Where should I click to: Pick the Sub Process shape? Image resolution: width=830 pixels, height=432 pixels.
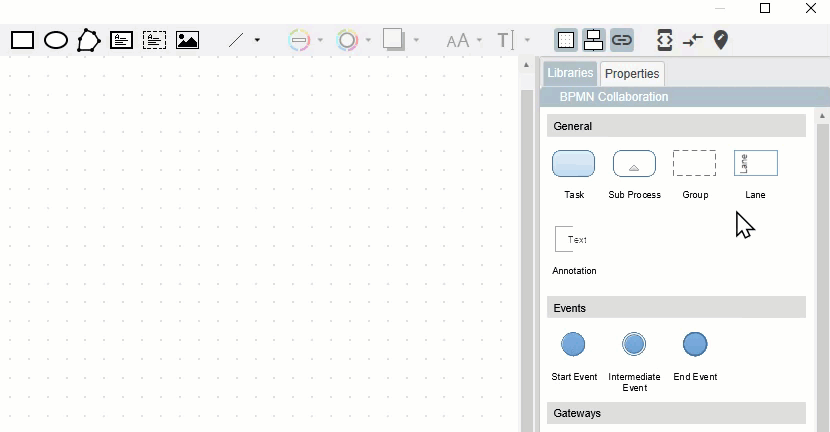click(x=634, y=164)
